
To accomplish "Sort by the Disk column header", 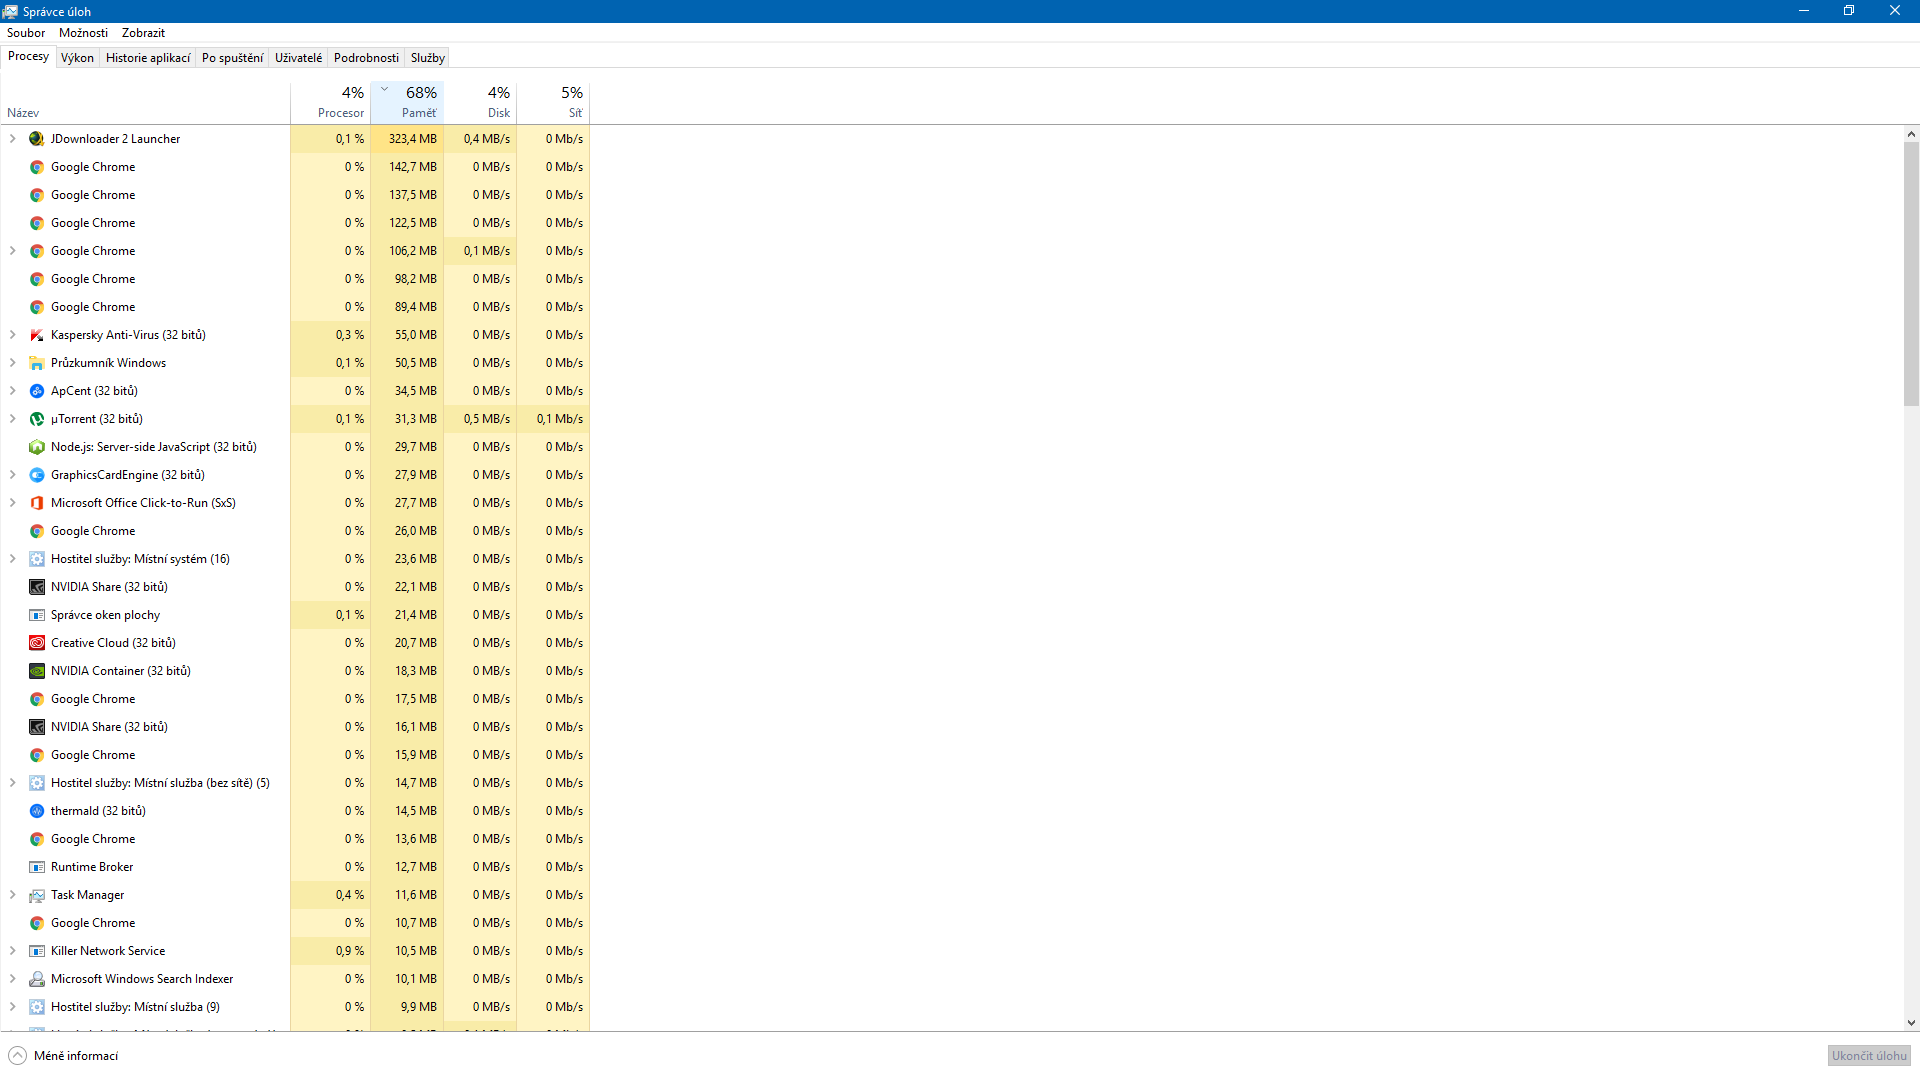I will click(480, 102).
